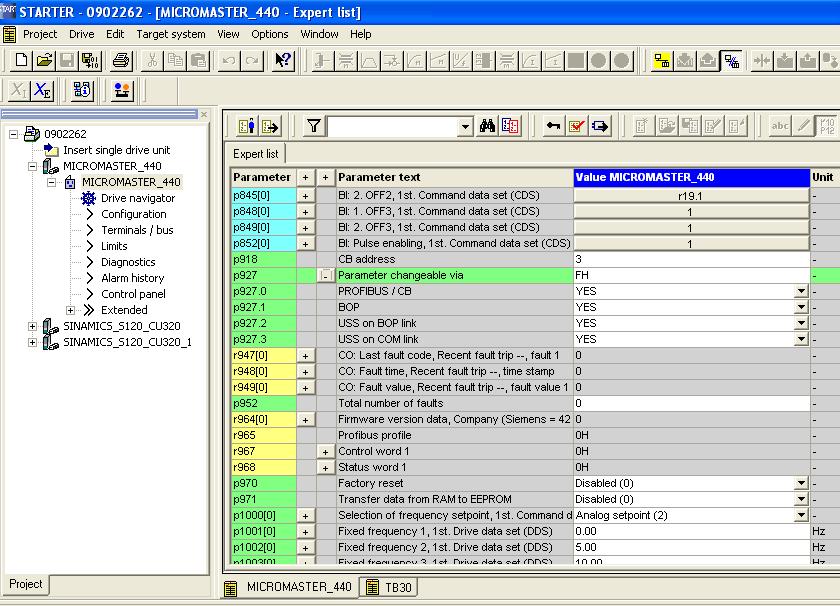Open the Transfer data RAM to EEPROM dropdown
This screenshot has width=840, height=606.
point(801,499)
